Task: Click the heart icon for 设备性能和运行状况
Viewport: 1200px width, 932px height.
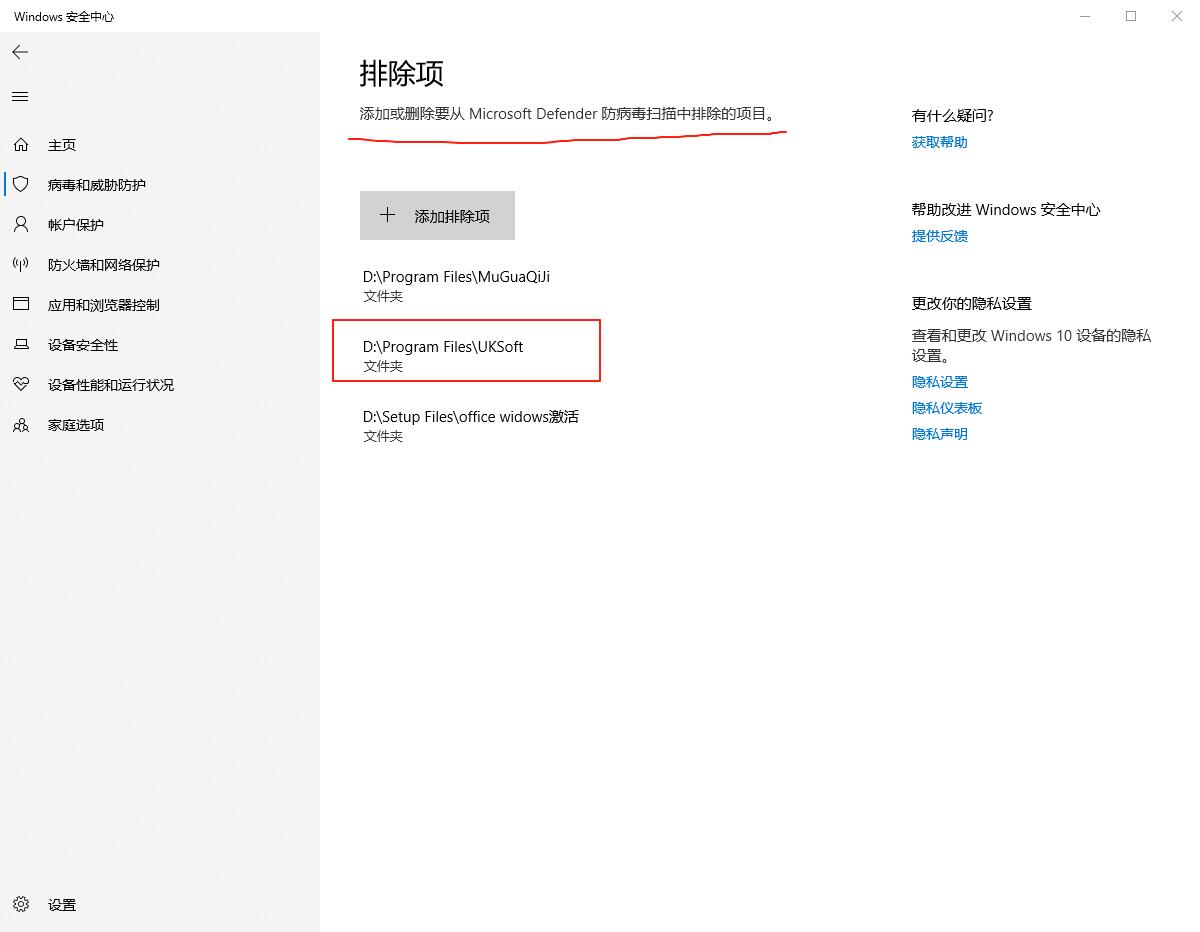Action: pyautogui.click(x=21, y=385)
